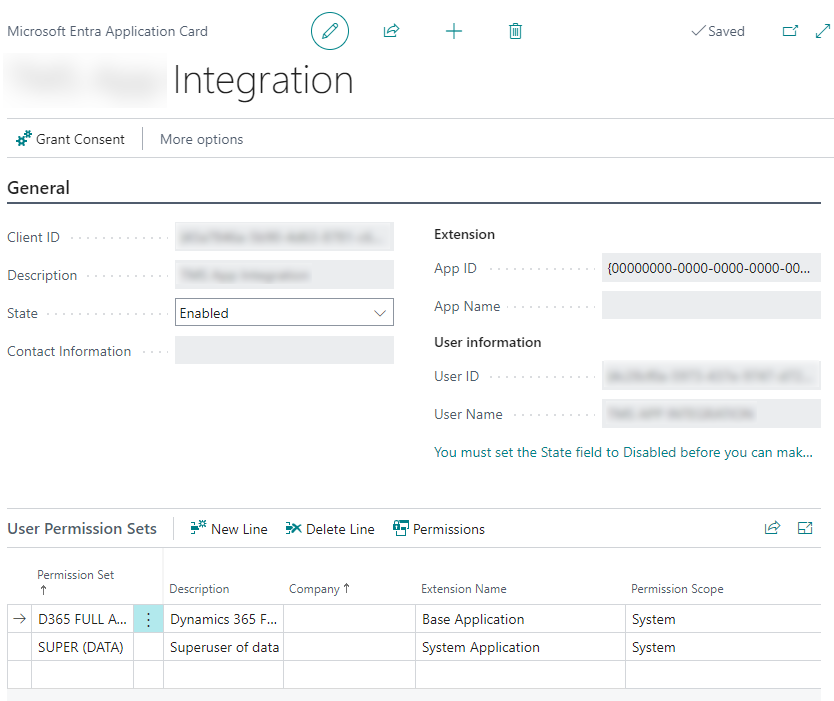Click the Extension Name column header
The image size is (834, 701).
464,589
